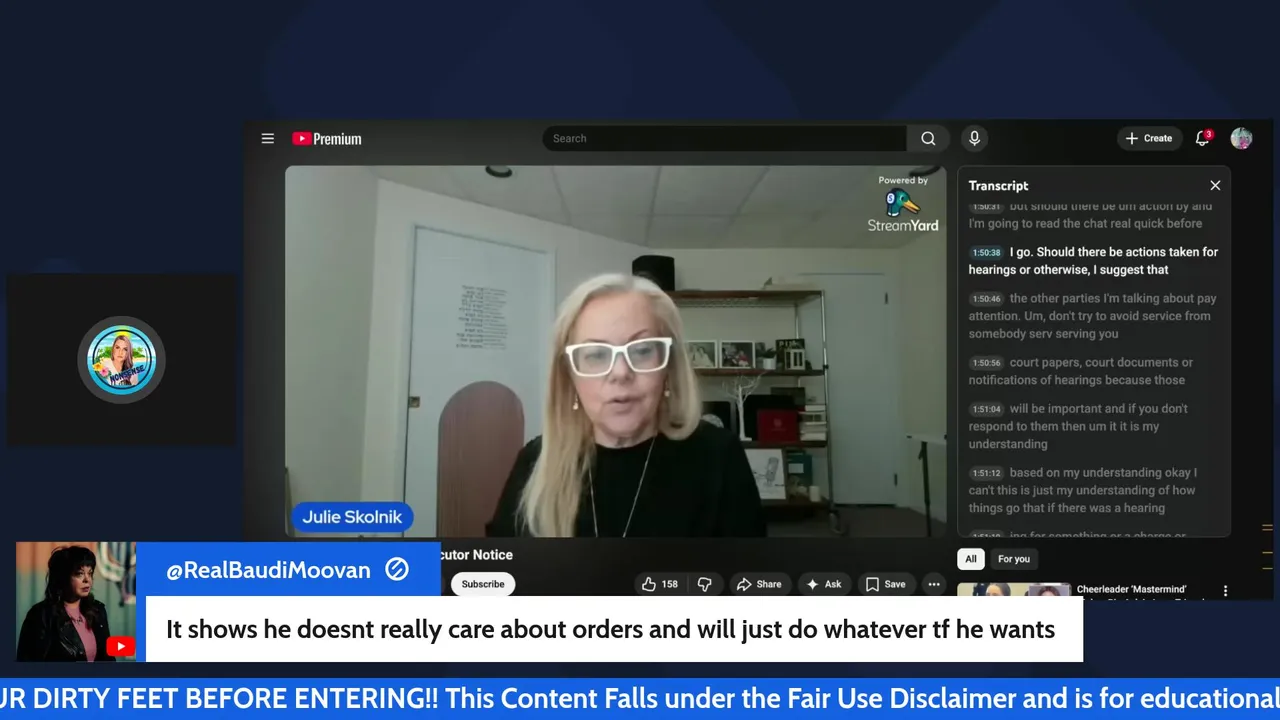Image resolution: width=1280 pixels, height=720 pixels.
Task: Click the @RealBaudiMoovan username banner
Action: click(288, 570)
